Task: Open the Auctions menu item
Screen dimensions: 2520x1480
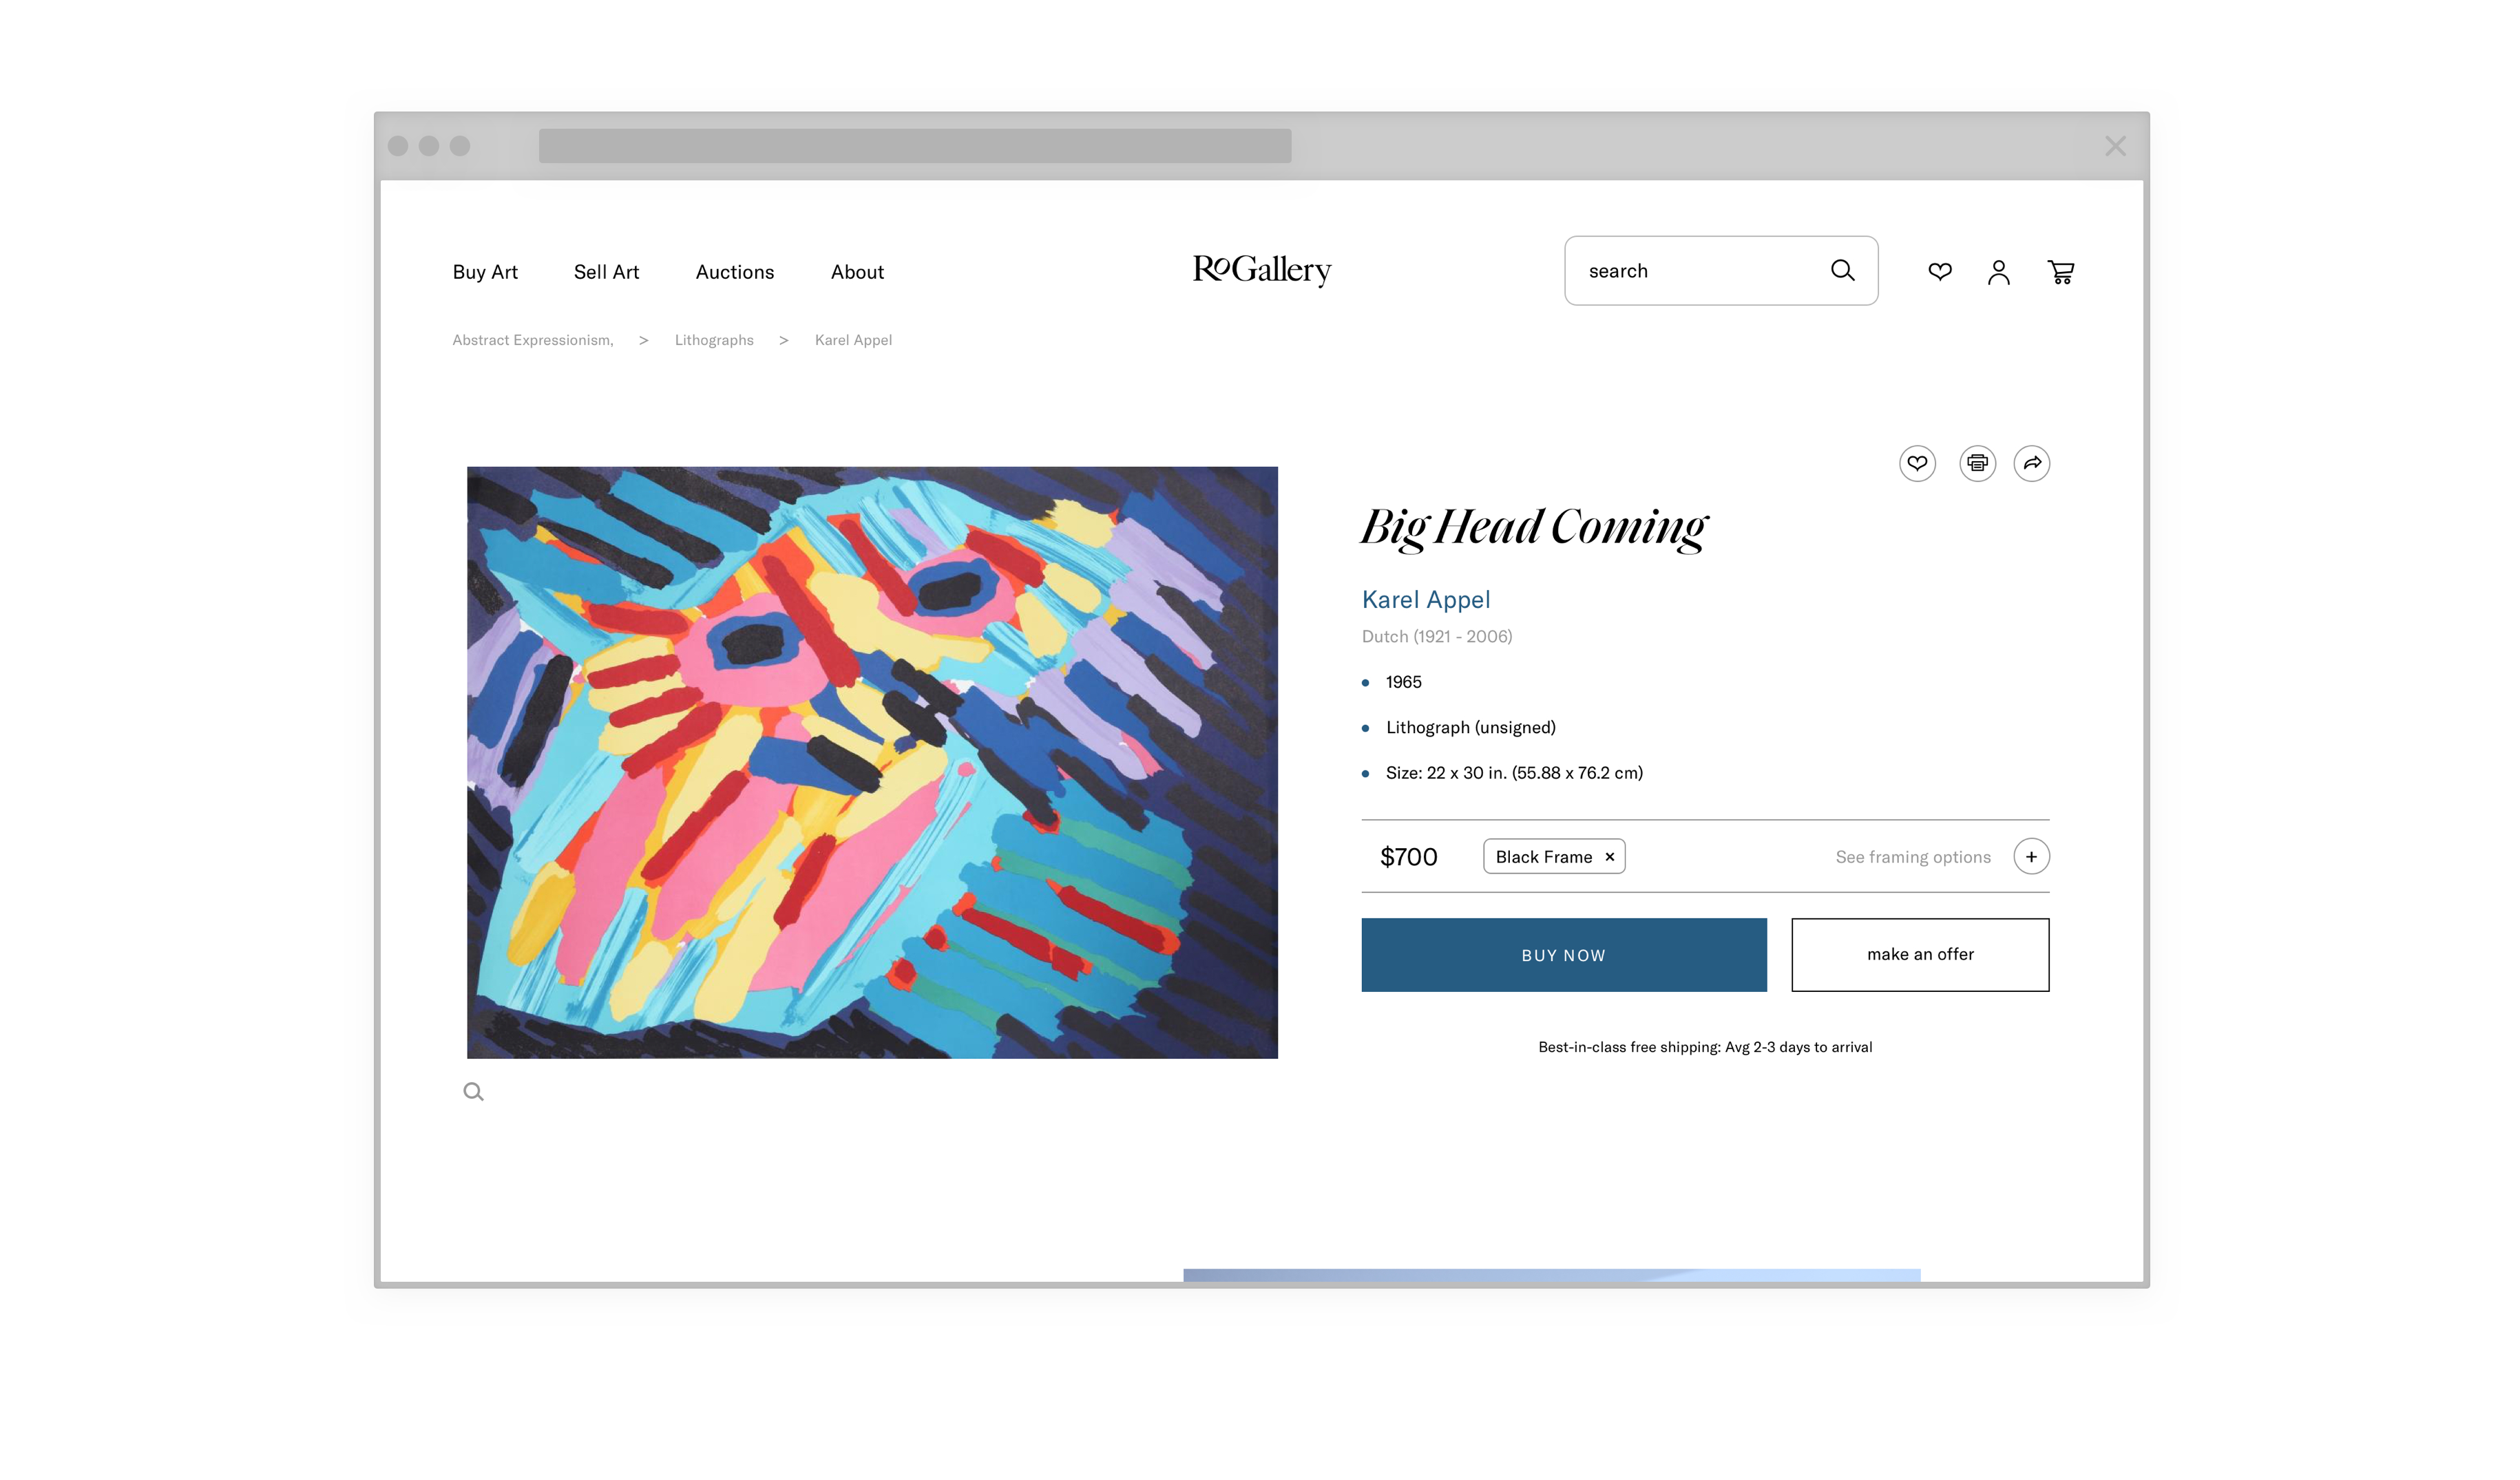Action: coord(735,272)
